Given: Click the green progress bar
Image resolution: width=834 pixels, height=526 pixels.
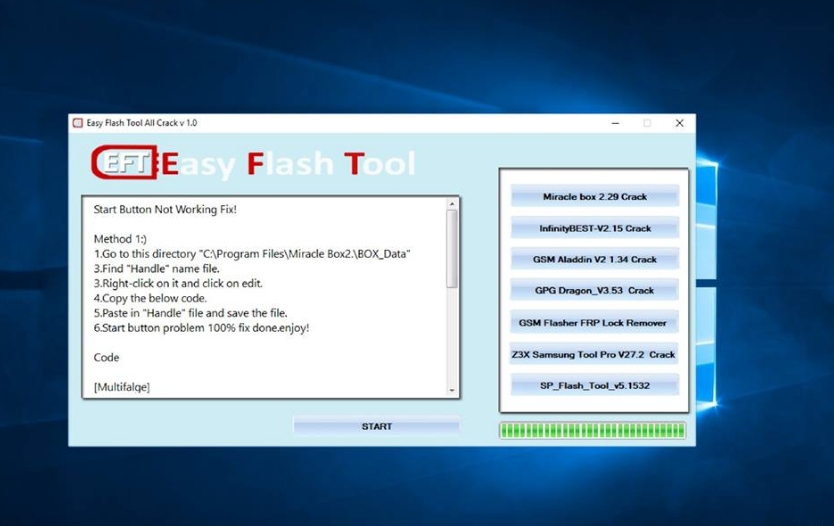Looking at the screenshot, I should pyautogui.click(x=593, y=430).
